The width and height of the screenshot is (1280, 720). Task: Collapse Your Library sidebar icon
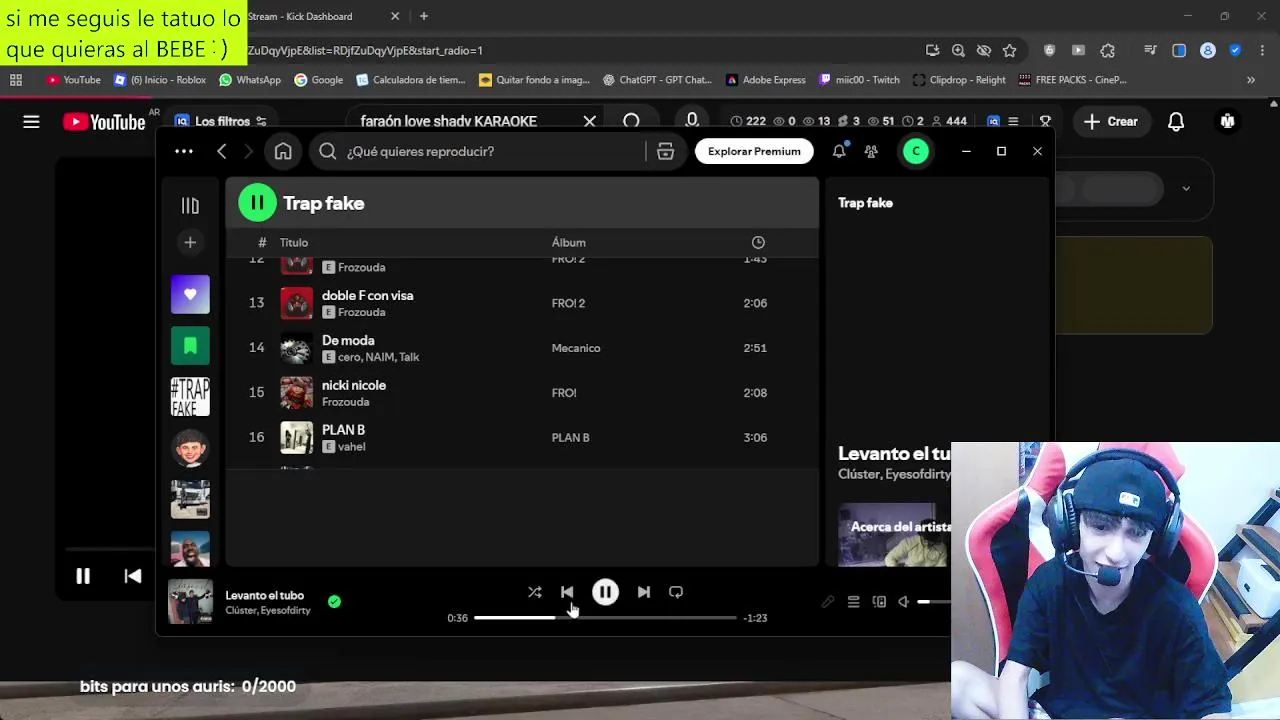click(190, 205)
